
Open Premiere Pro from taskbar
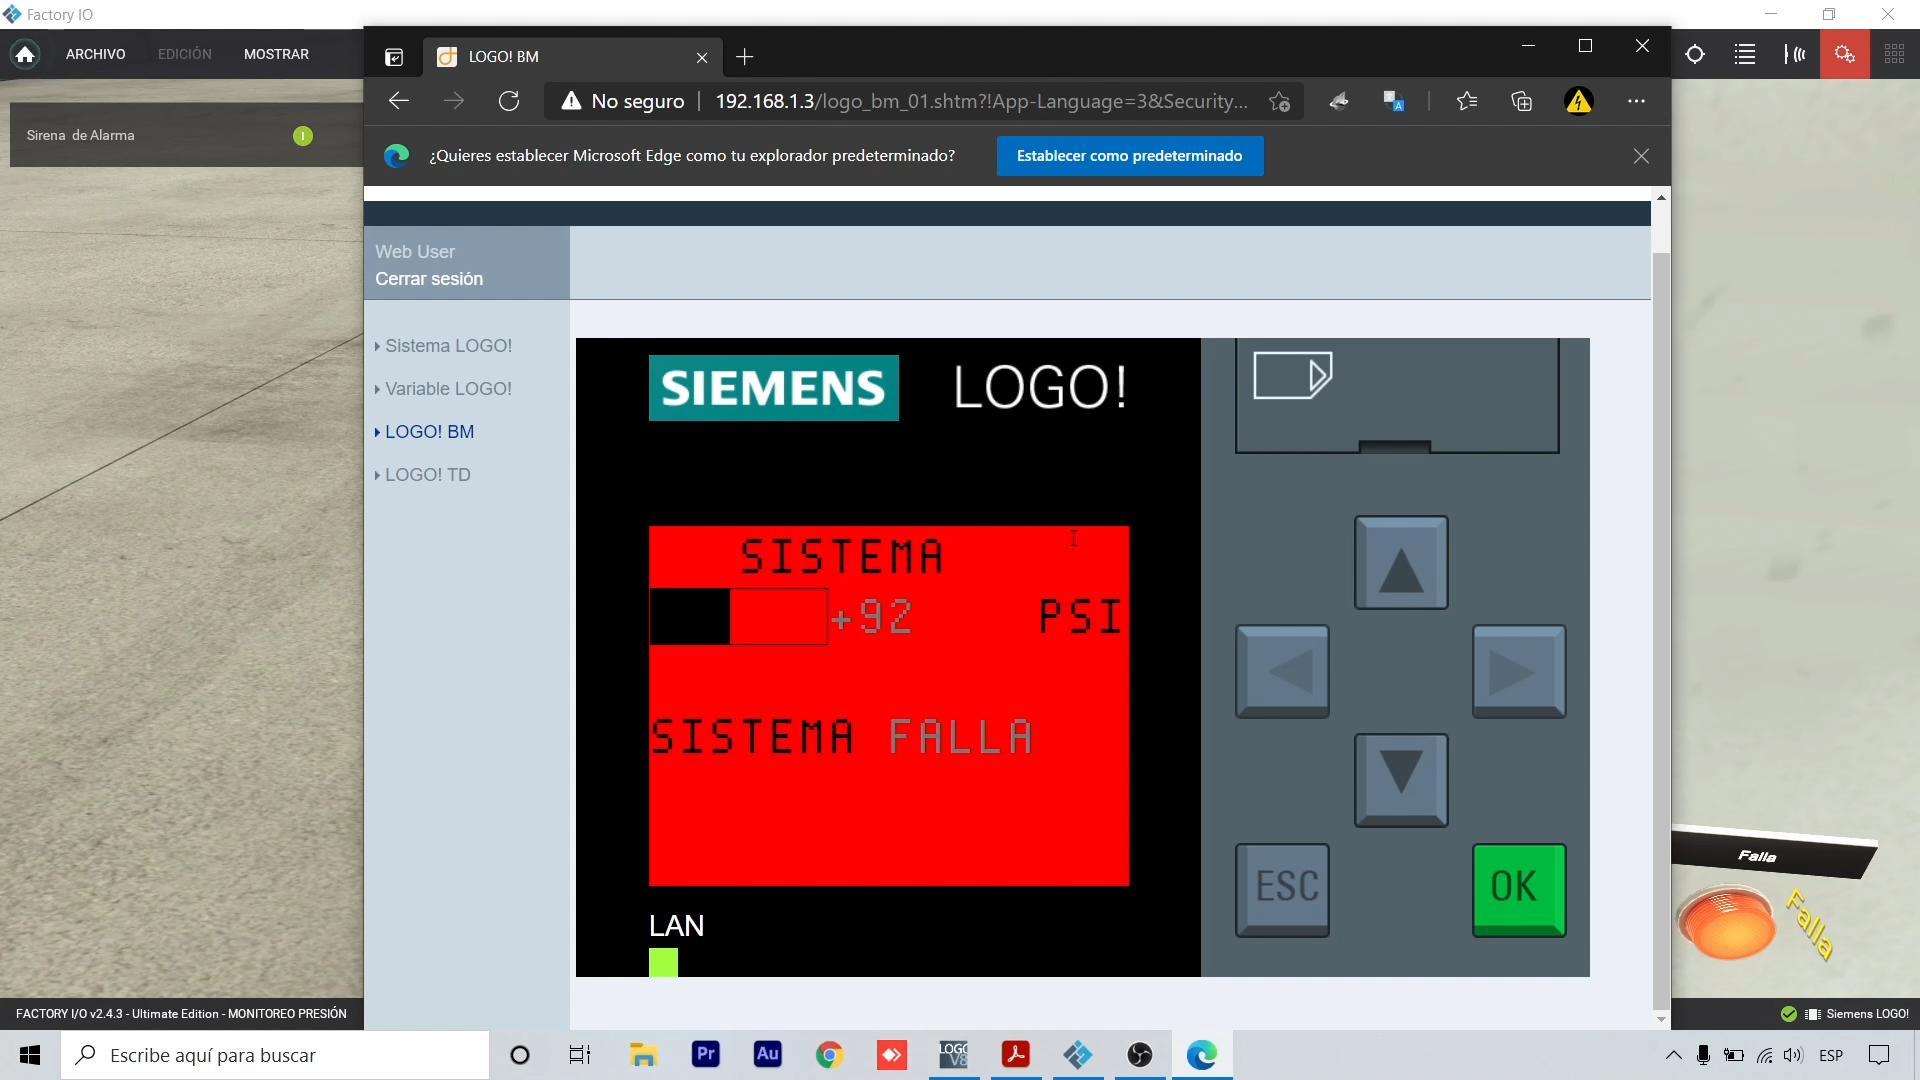point(705,1055)
